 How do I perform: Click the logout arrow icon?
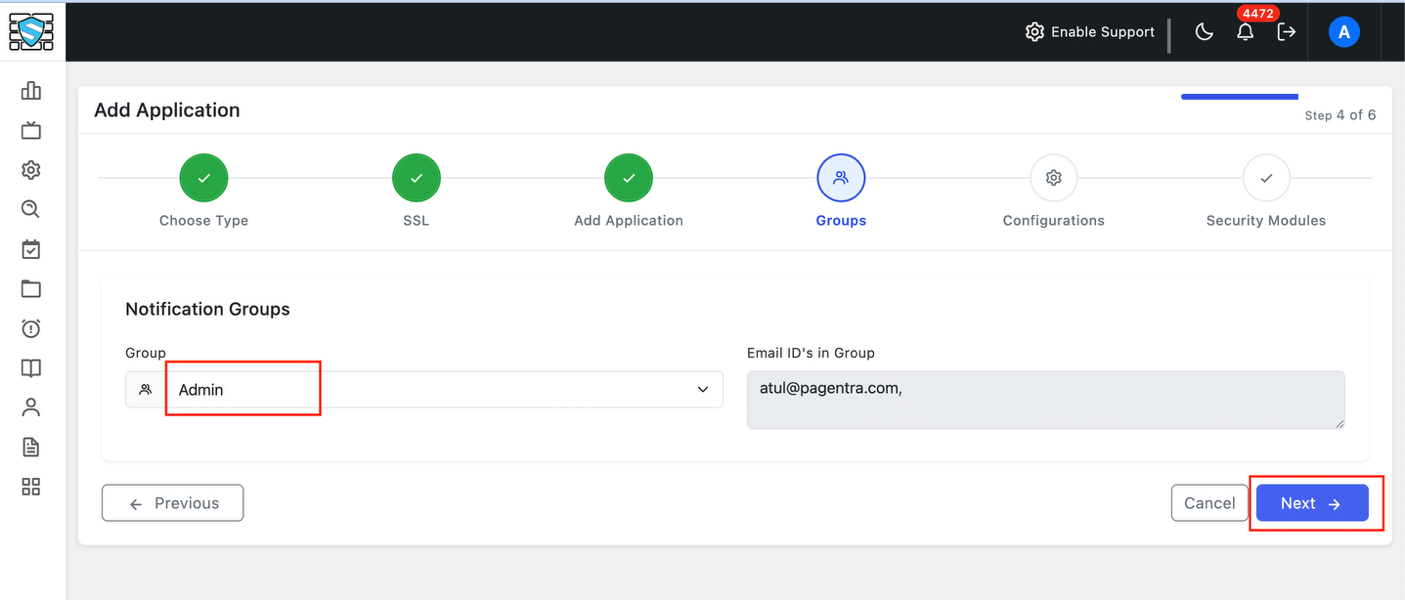1287,32
